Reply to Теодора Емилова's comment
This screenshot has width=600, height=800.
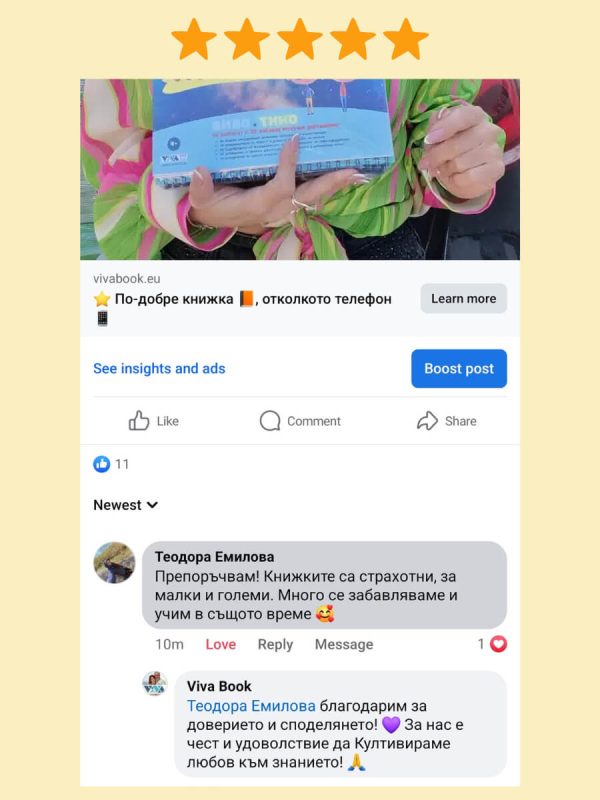point(275,644)
